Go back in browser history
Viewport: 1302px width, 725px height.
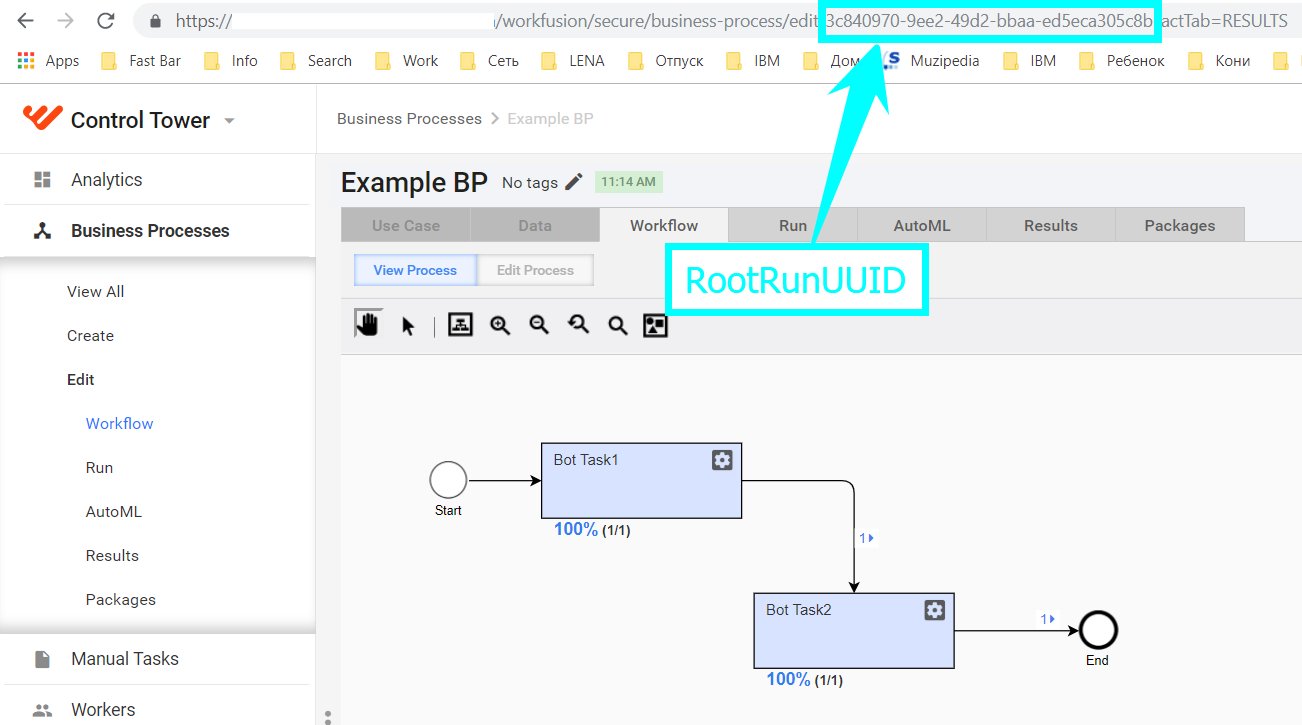25,20
